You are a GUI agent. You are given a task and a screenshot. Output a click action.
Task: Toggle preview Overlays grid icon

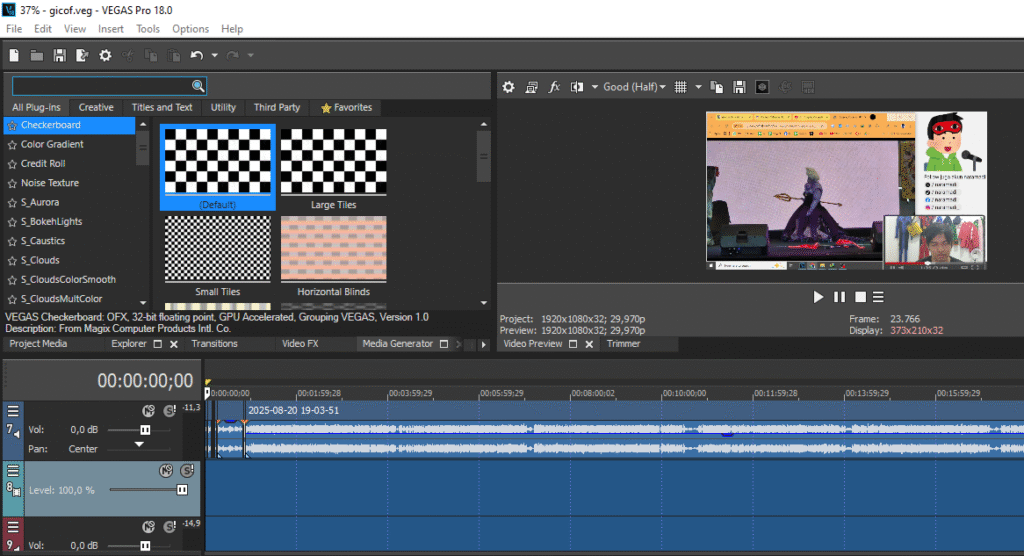click(680, 87)
